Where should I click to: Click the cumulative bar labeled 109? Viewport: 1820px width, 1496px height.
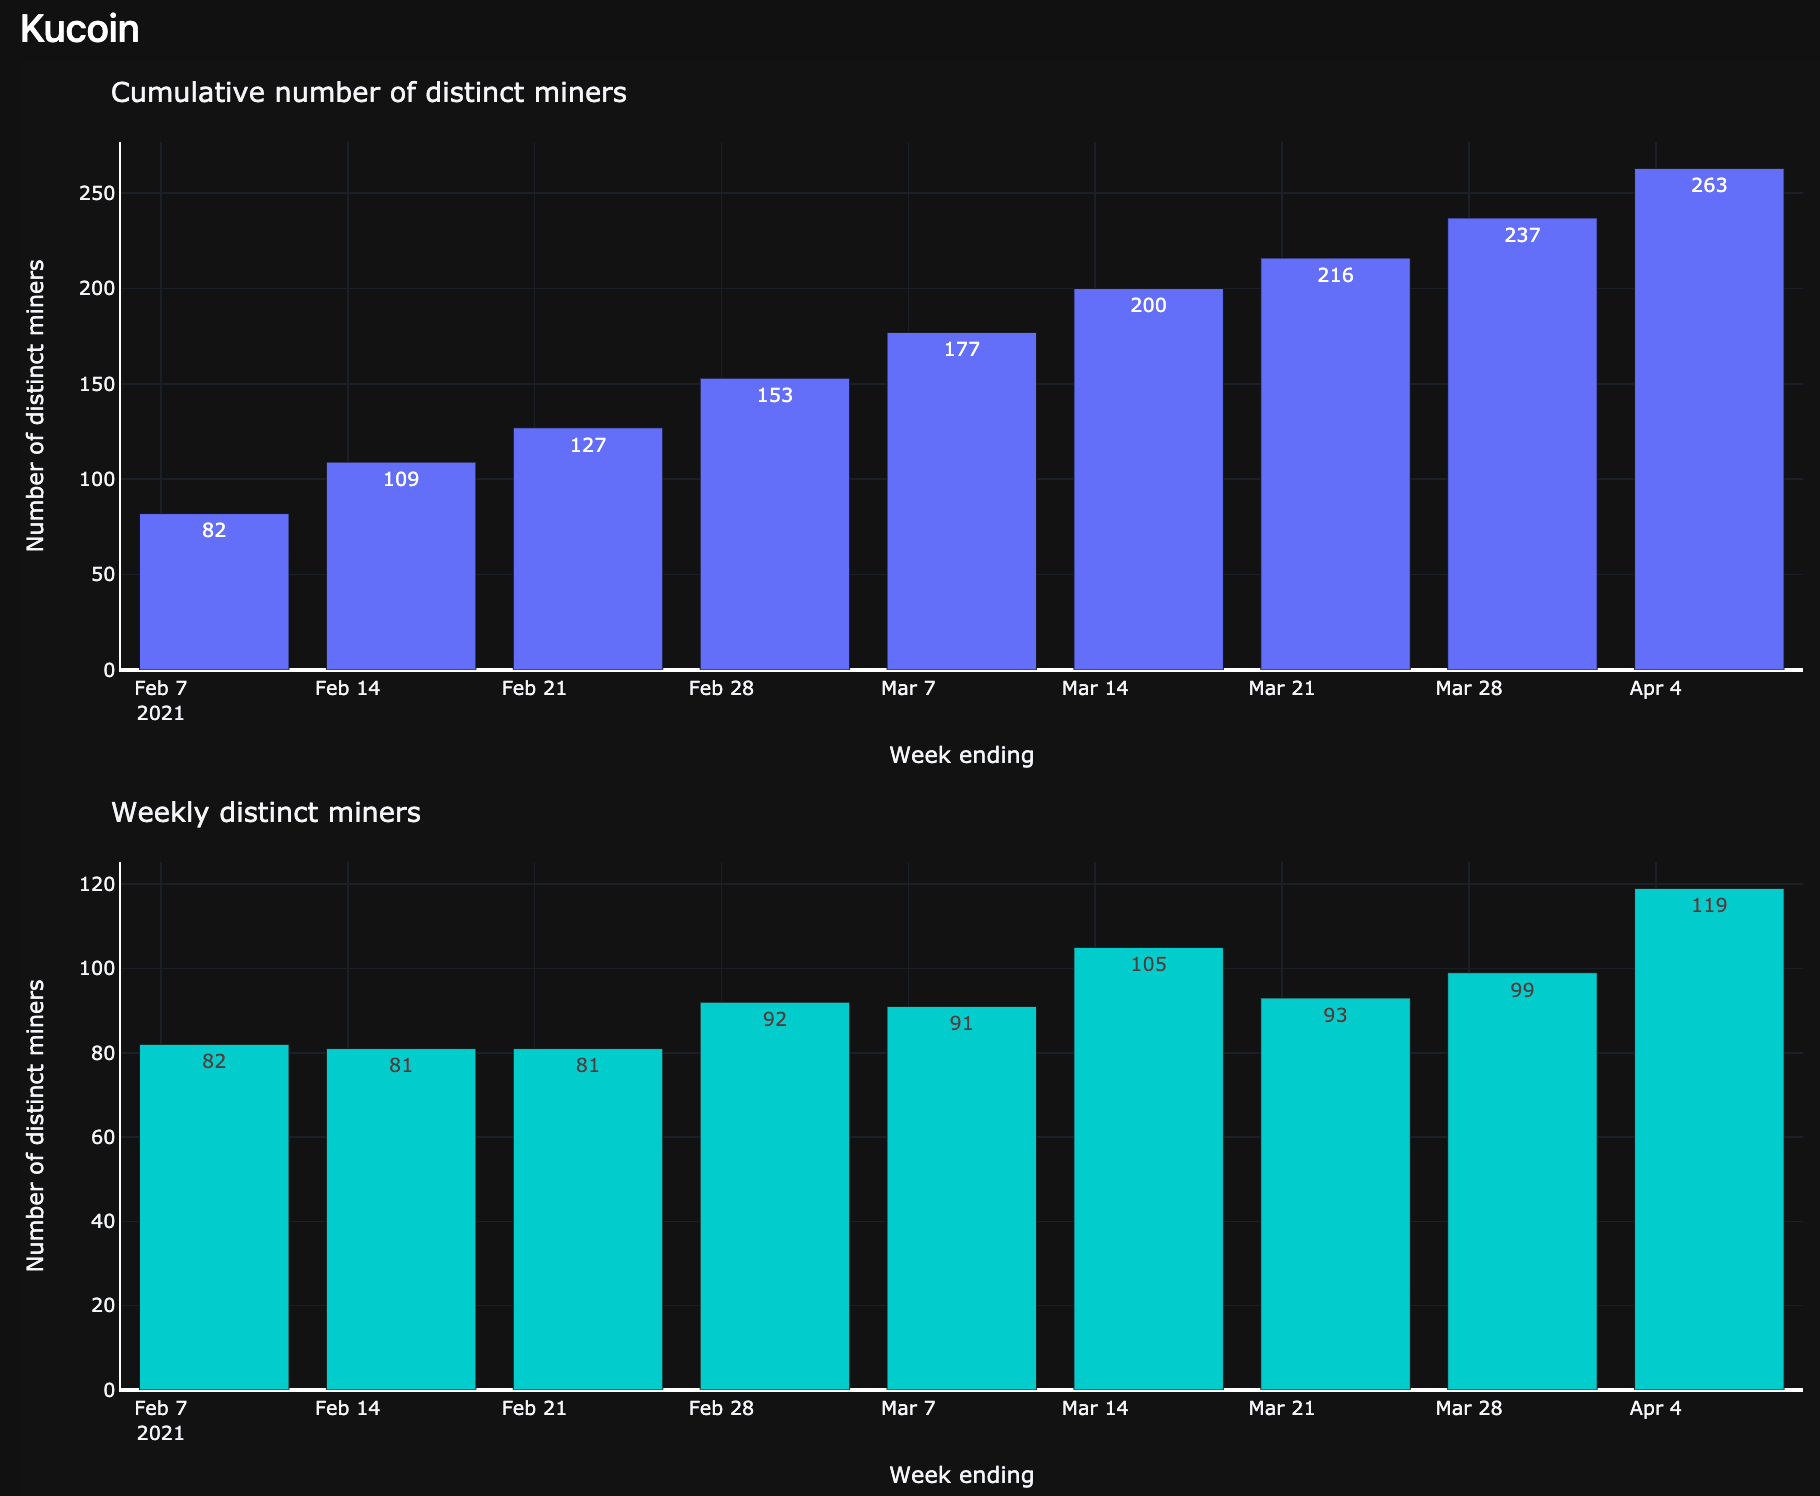(x=401, y=566)
